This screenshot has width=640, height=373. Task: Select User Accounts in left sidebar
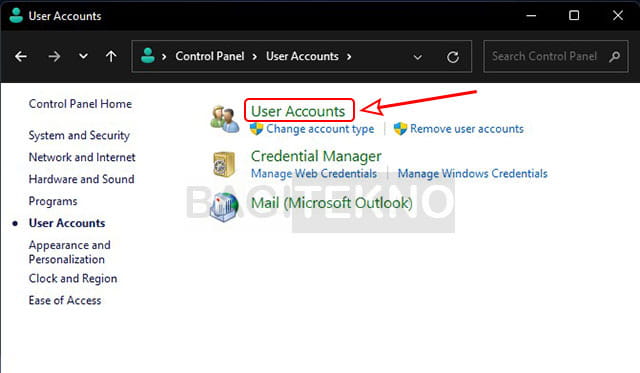[67, 223]
